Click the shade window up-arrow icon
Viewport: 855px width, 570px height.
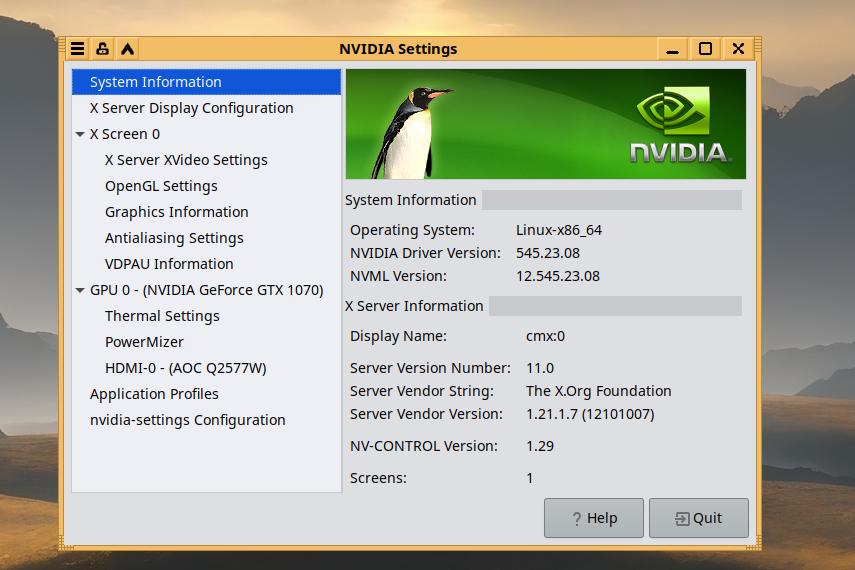[127, 48]
